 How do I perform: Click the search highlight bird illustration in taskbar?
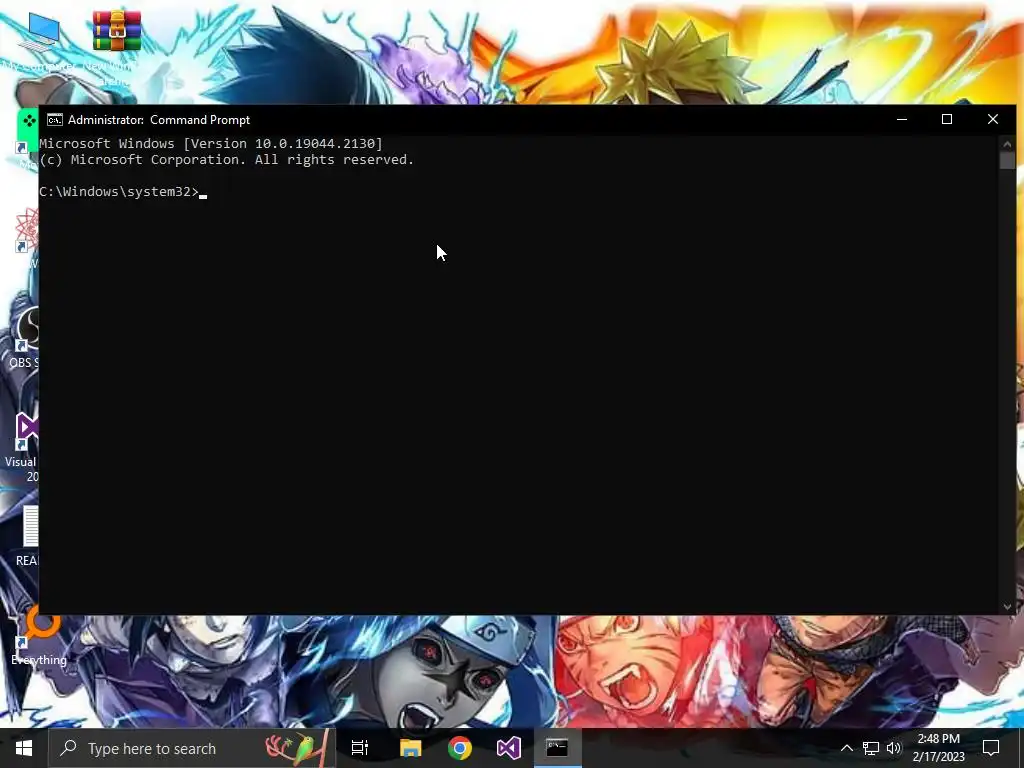click(x=295, y=748)
